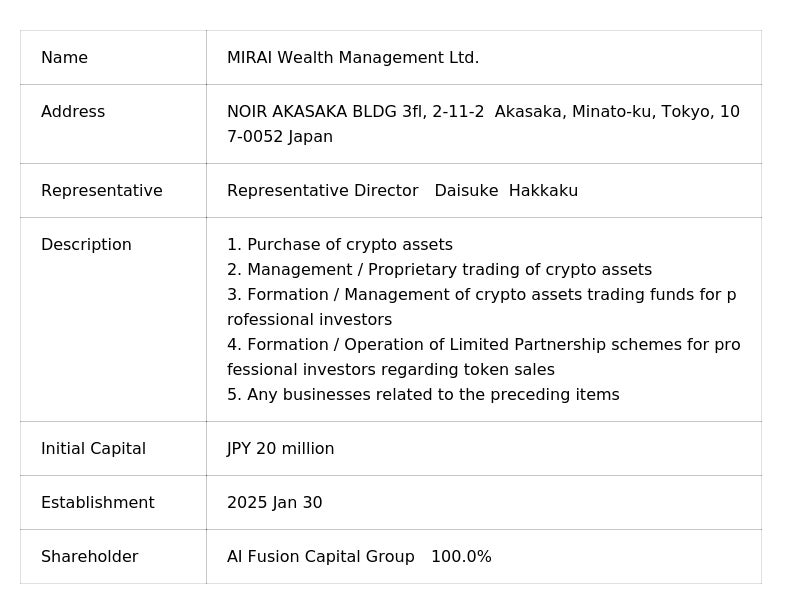Click the Shareholder row label
800x614 pixels.
[89, 557]
